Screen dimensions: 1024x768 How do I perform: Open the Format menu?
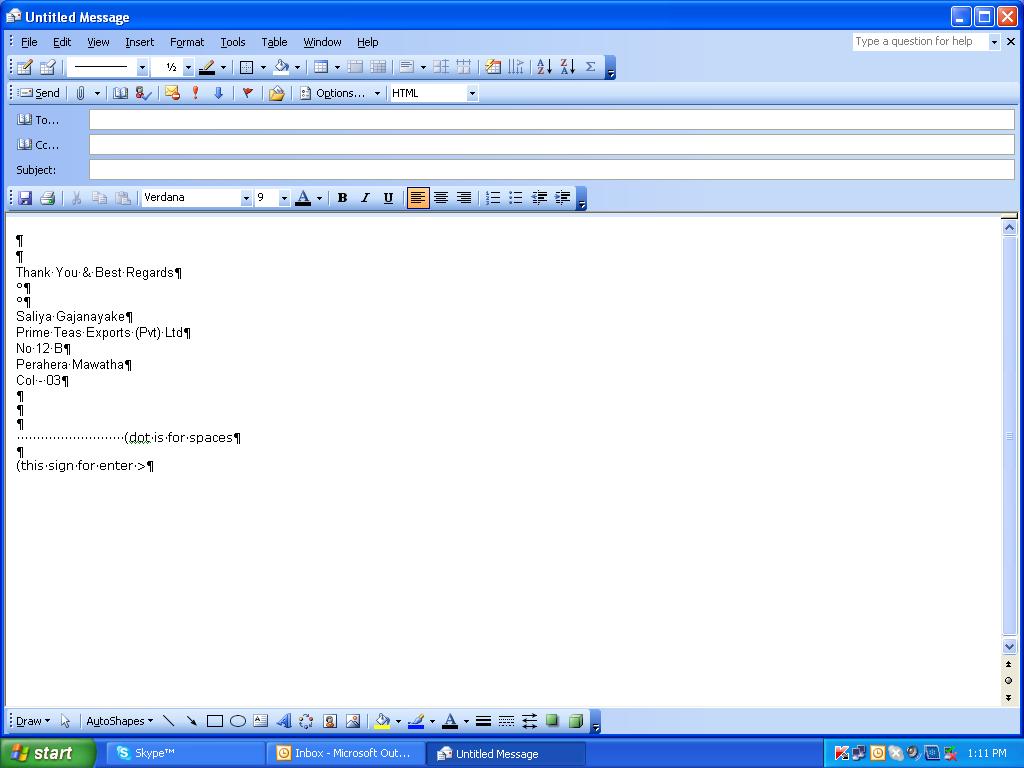click(x=187, y=42)
